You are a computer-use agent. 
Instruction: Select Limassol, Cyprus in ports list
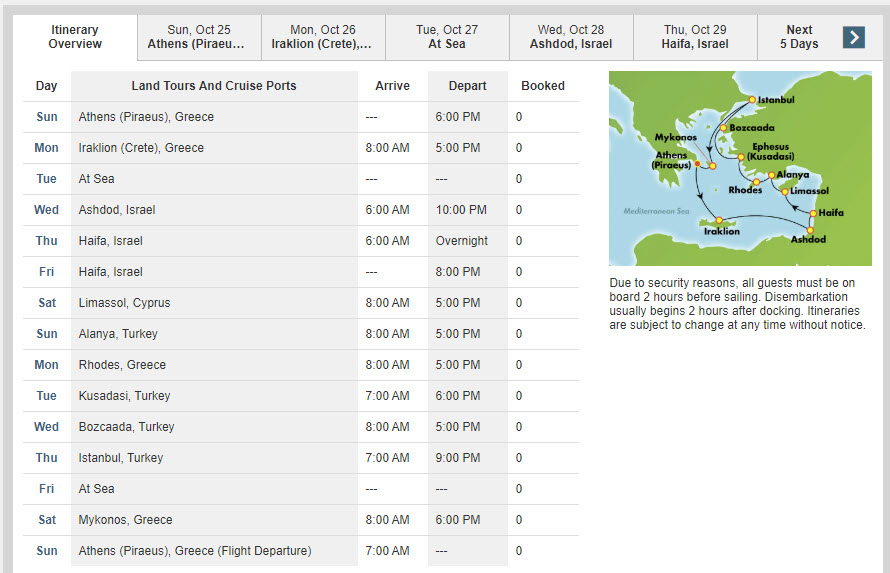point(124,303)
